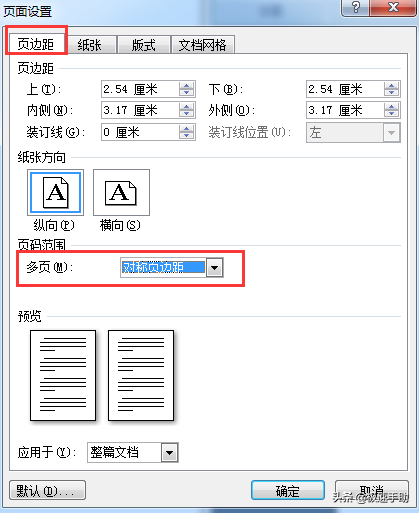Increase the 外侧 margin with up arrow
Screen dimensions: 419x513
391,107
